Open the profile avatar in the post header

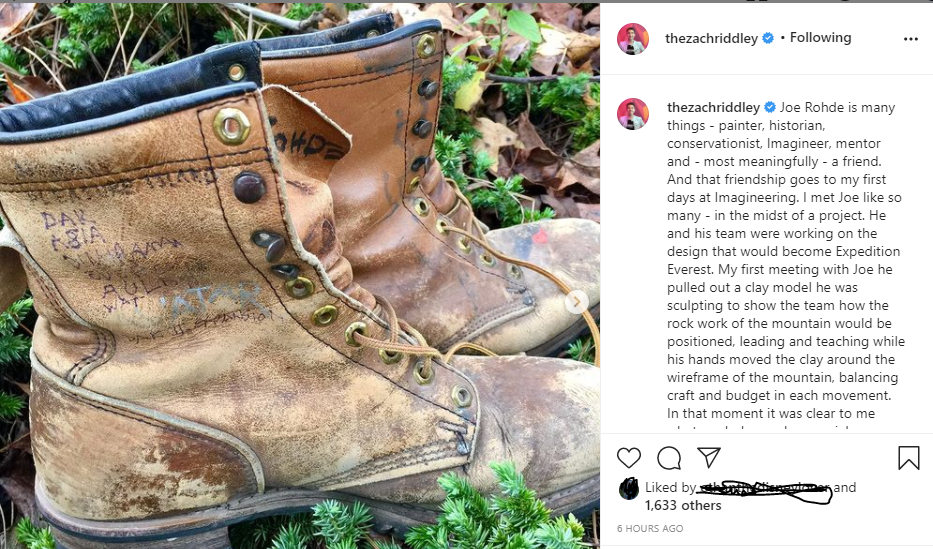[633, 39]
